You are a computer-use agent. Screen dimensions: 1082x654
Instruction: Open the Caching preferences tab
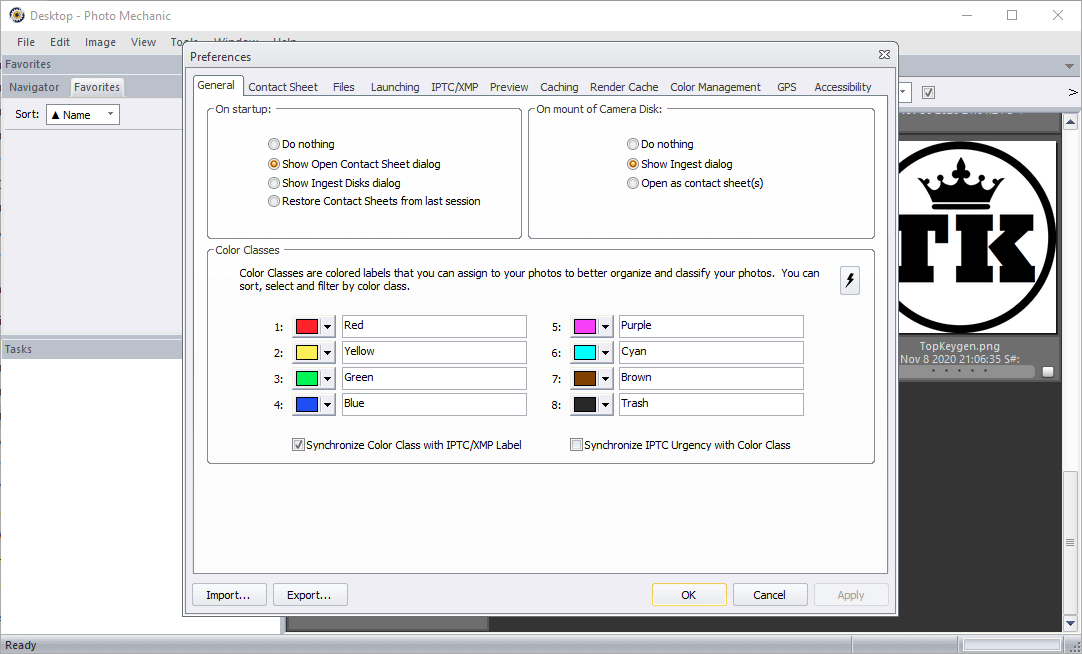coord(559,87)
